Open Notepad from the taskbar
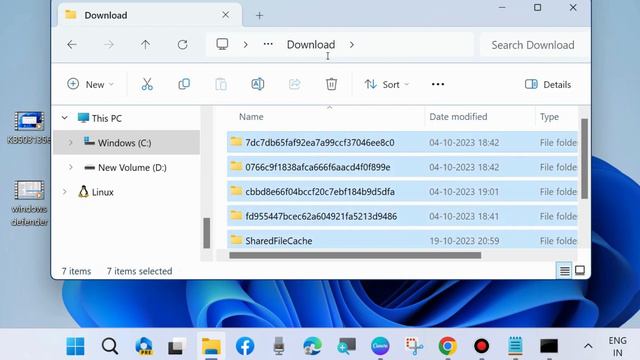Viewport: 640px width, 360px height. pos(515,346)
